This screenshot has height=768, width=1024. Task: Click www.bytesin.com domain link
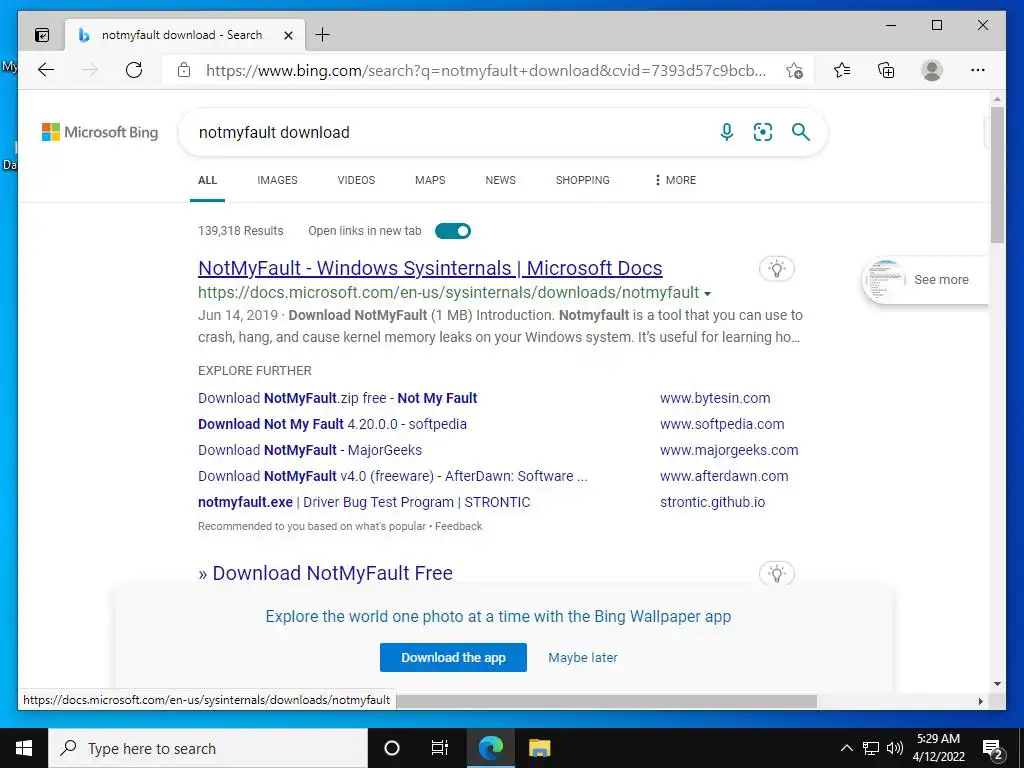715,398
